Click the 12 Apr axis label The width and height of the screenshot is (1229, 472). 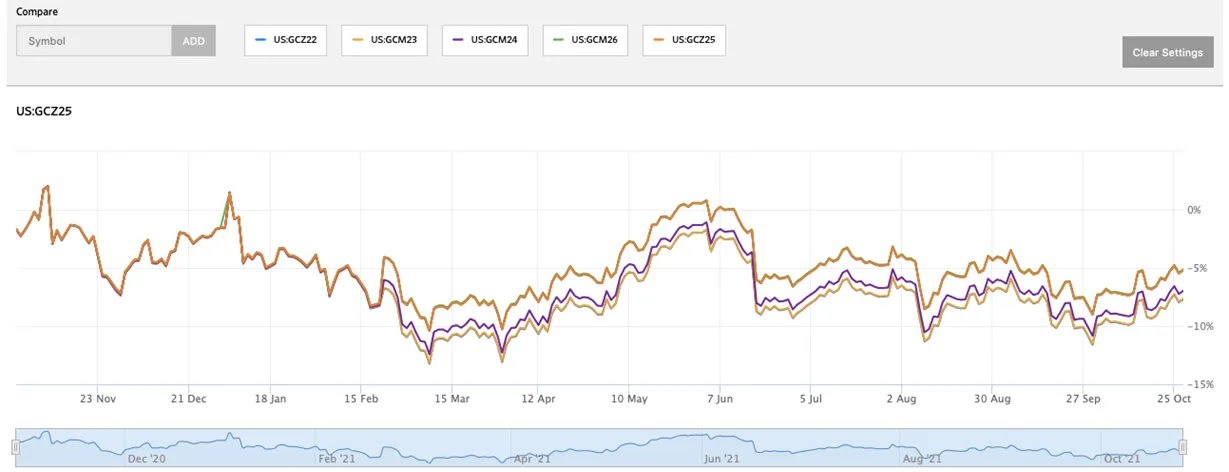coord(538,398)
